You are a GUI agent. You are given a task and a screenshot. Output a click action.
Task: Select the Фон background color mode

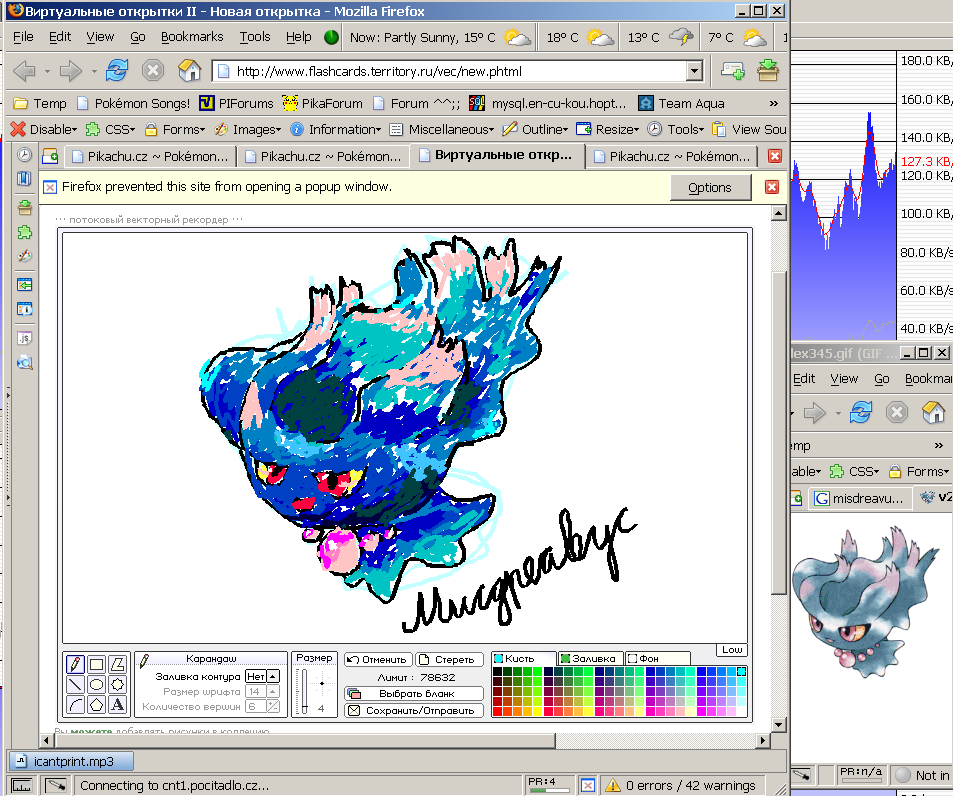[x=658, y=659]
